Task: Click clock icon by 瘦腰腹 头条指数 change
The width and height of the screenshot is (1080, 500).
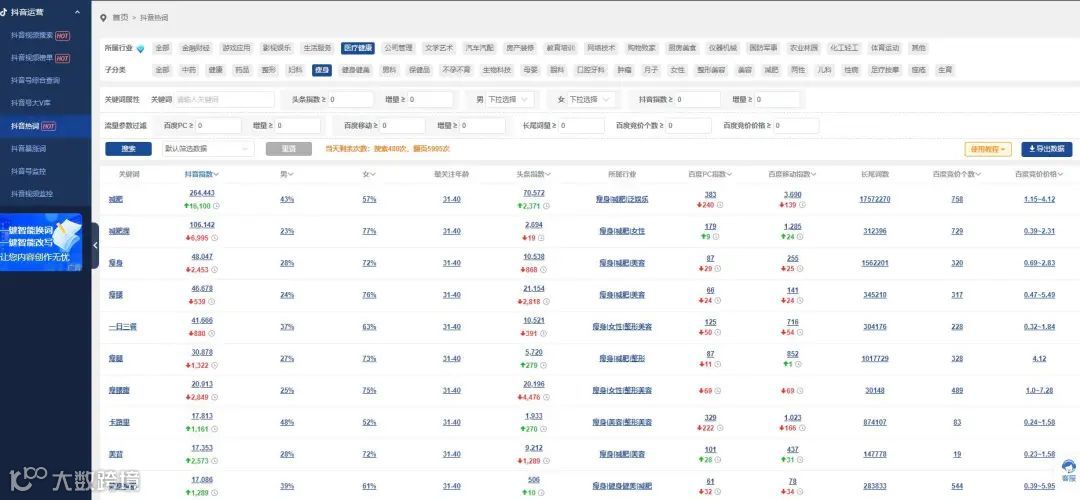Action: [x=548, y=397]
